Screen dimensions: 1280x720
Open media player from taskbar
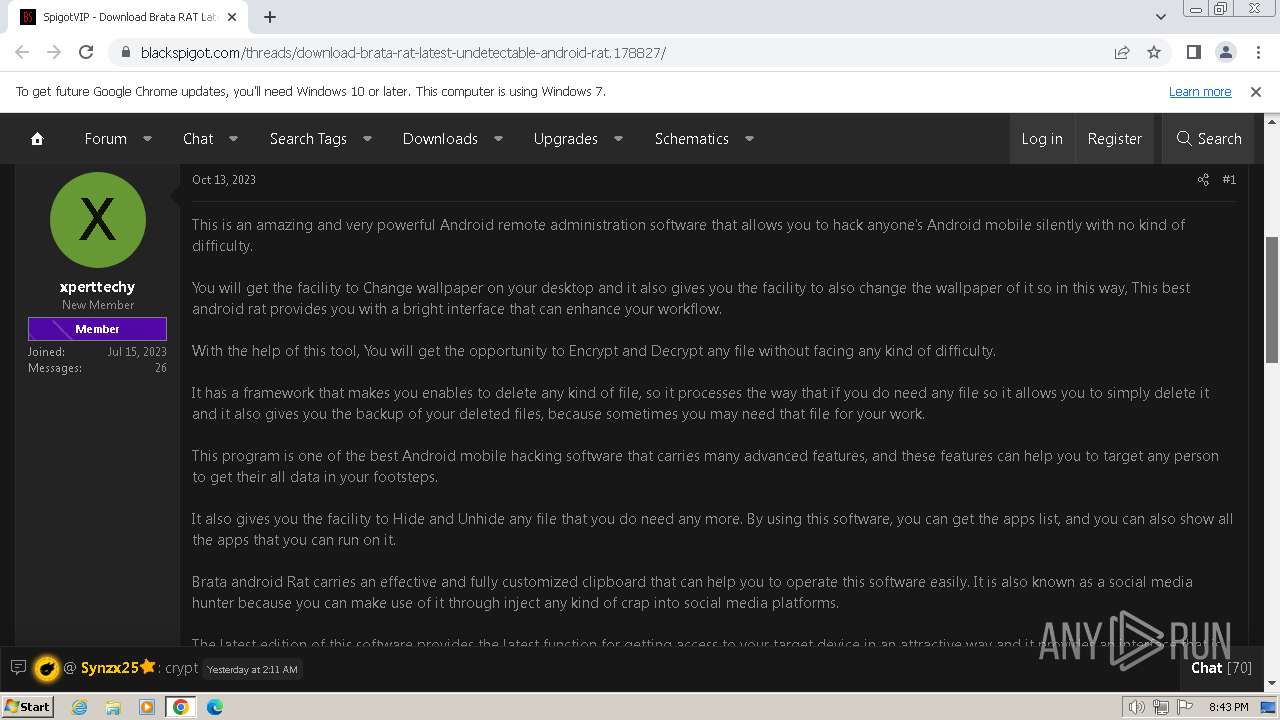(147, 707)
